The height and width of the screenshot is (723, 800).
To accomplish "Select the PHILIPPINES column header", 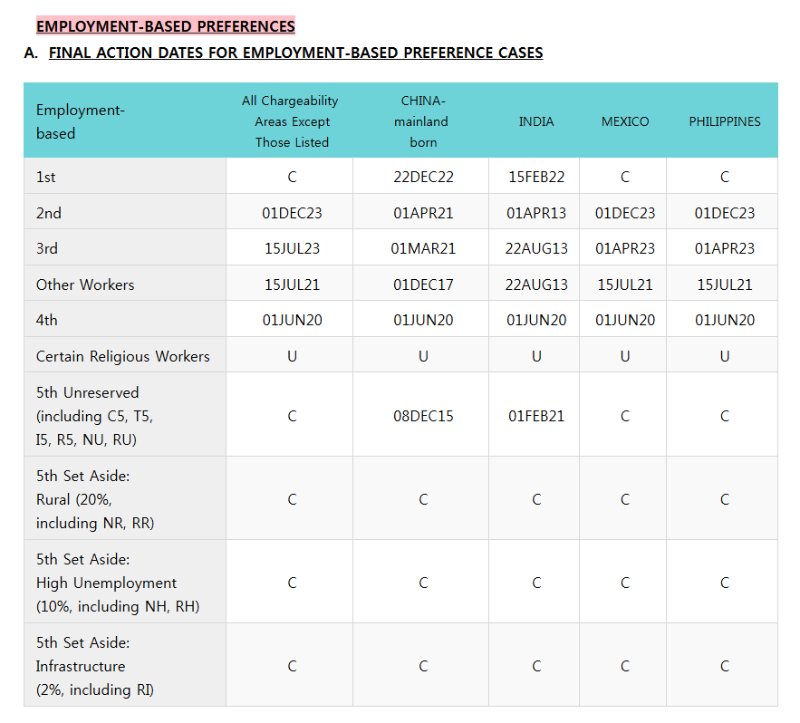I will pos(724,121).
